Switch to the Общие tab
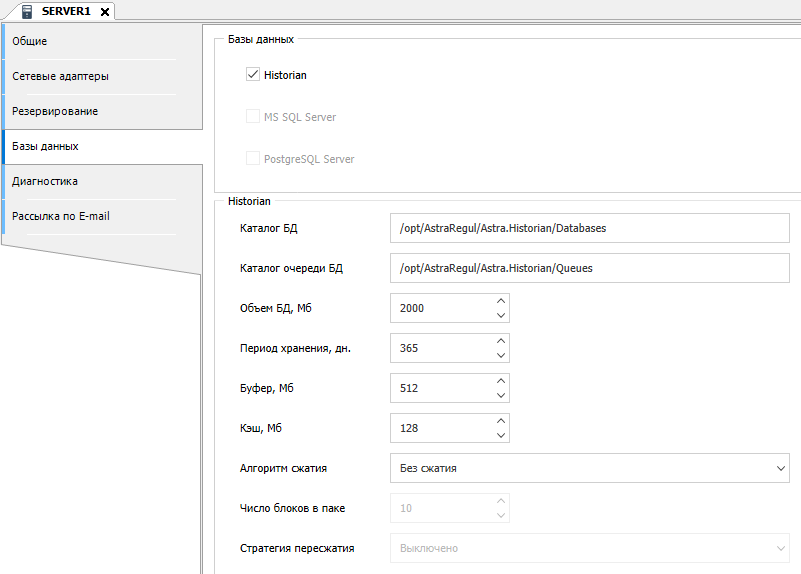This screenshot has width=801, height=574. tap(30, 41)
